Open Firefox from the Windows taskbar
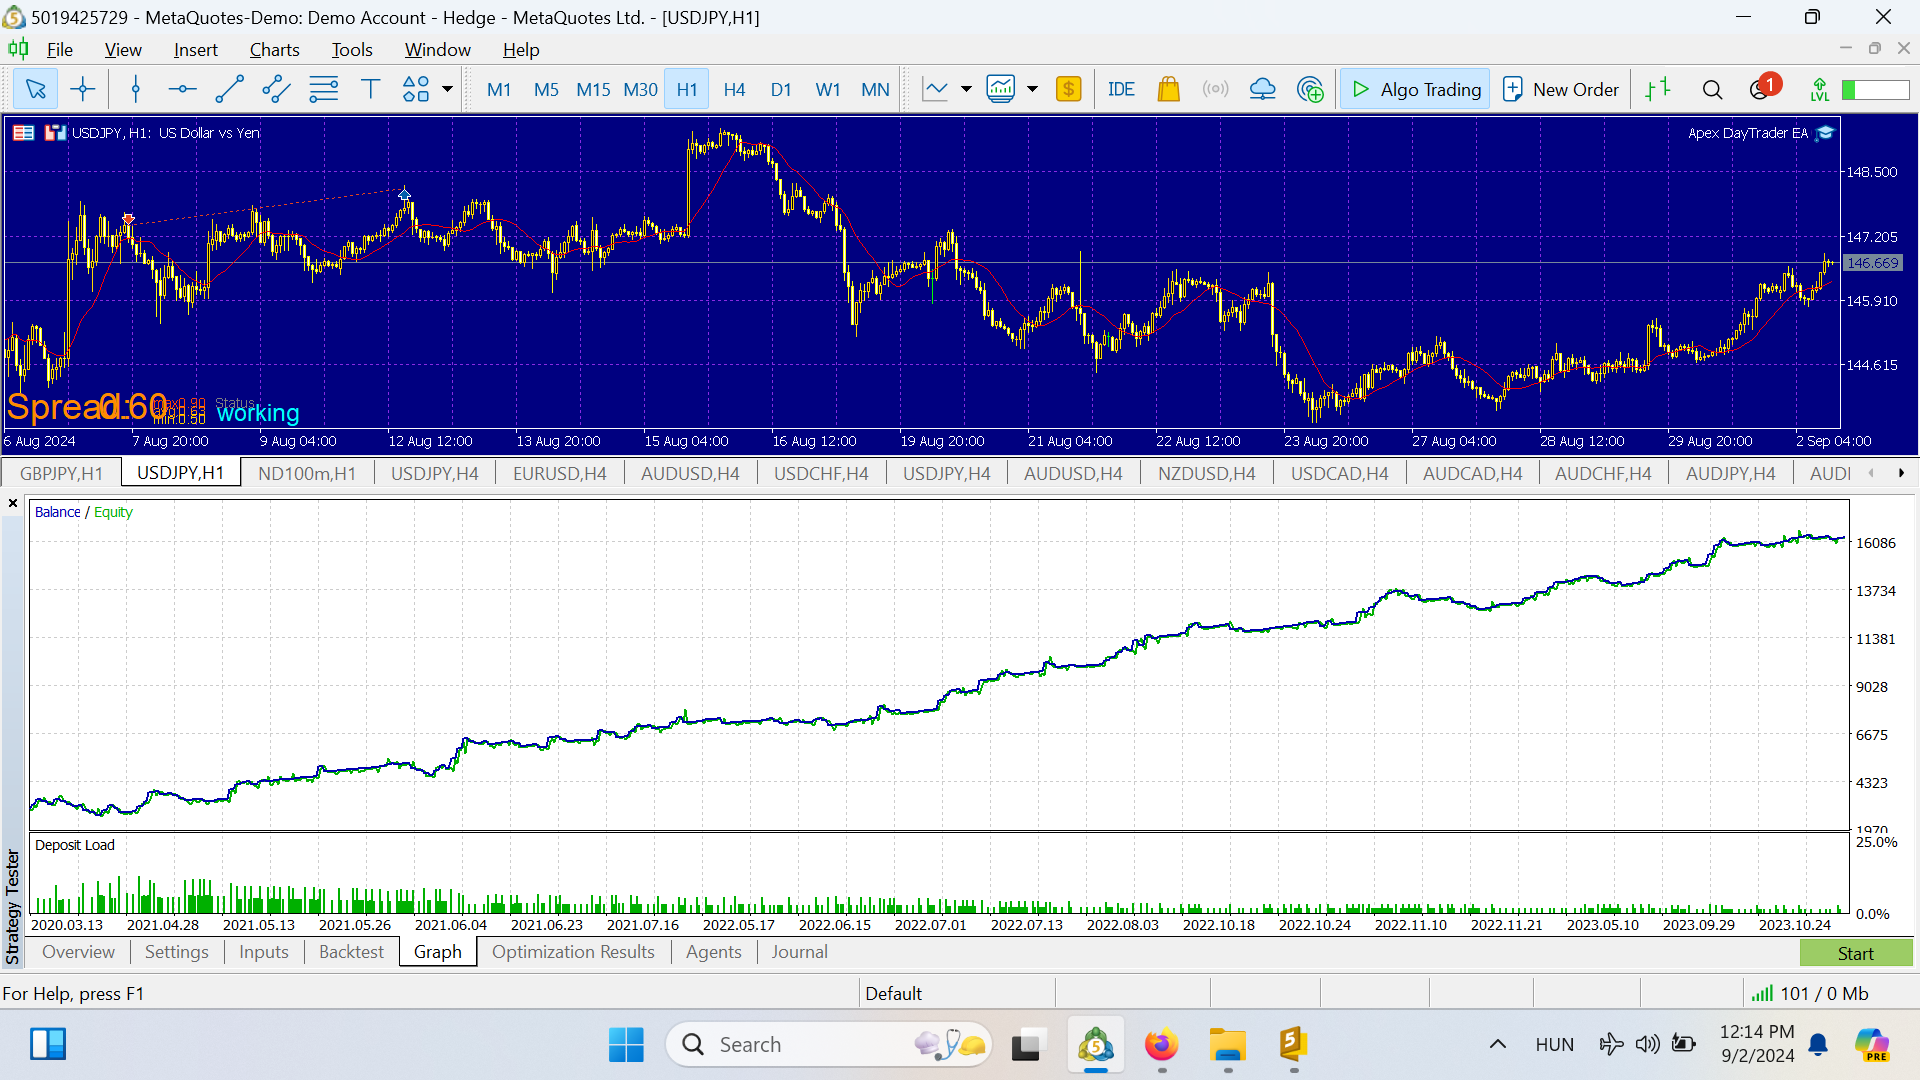The width and height of the screenshot is (1920, 1080). coord(1161,1045)
